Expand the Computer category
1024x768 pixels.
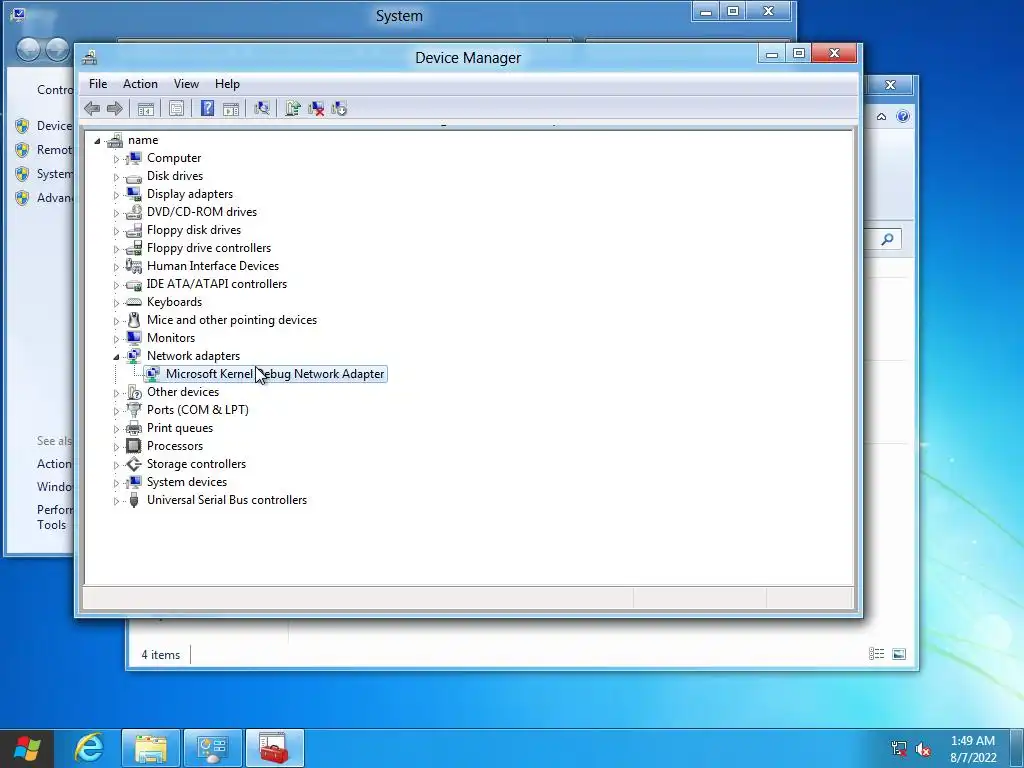[x=116, y=159]
